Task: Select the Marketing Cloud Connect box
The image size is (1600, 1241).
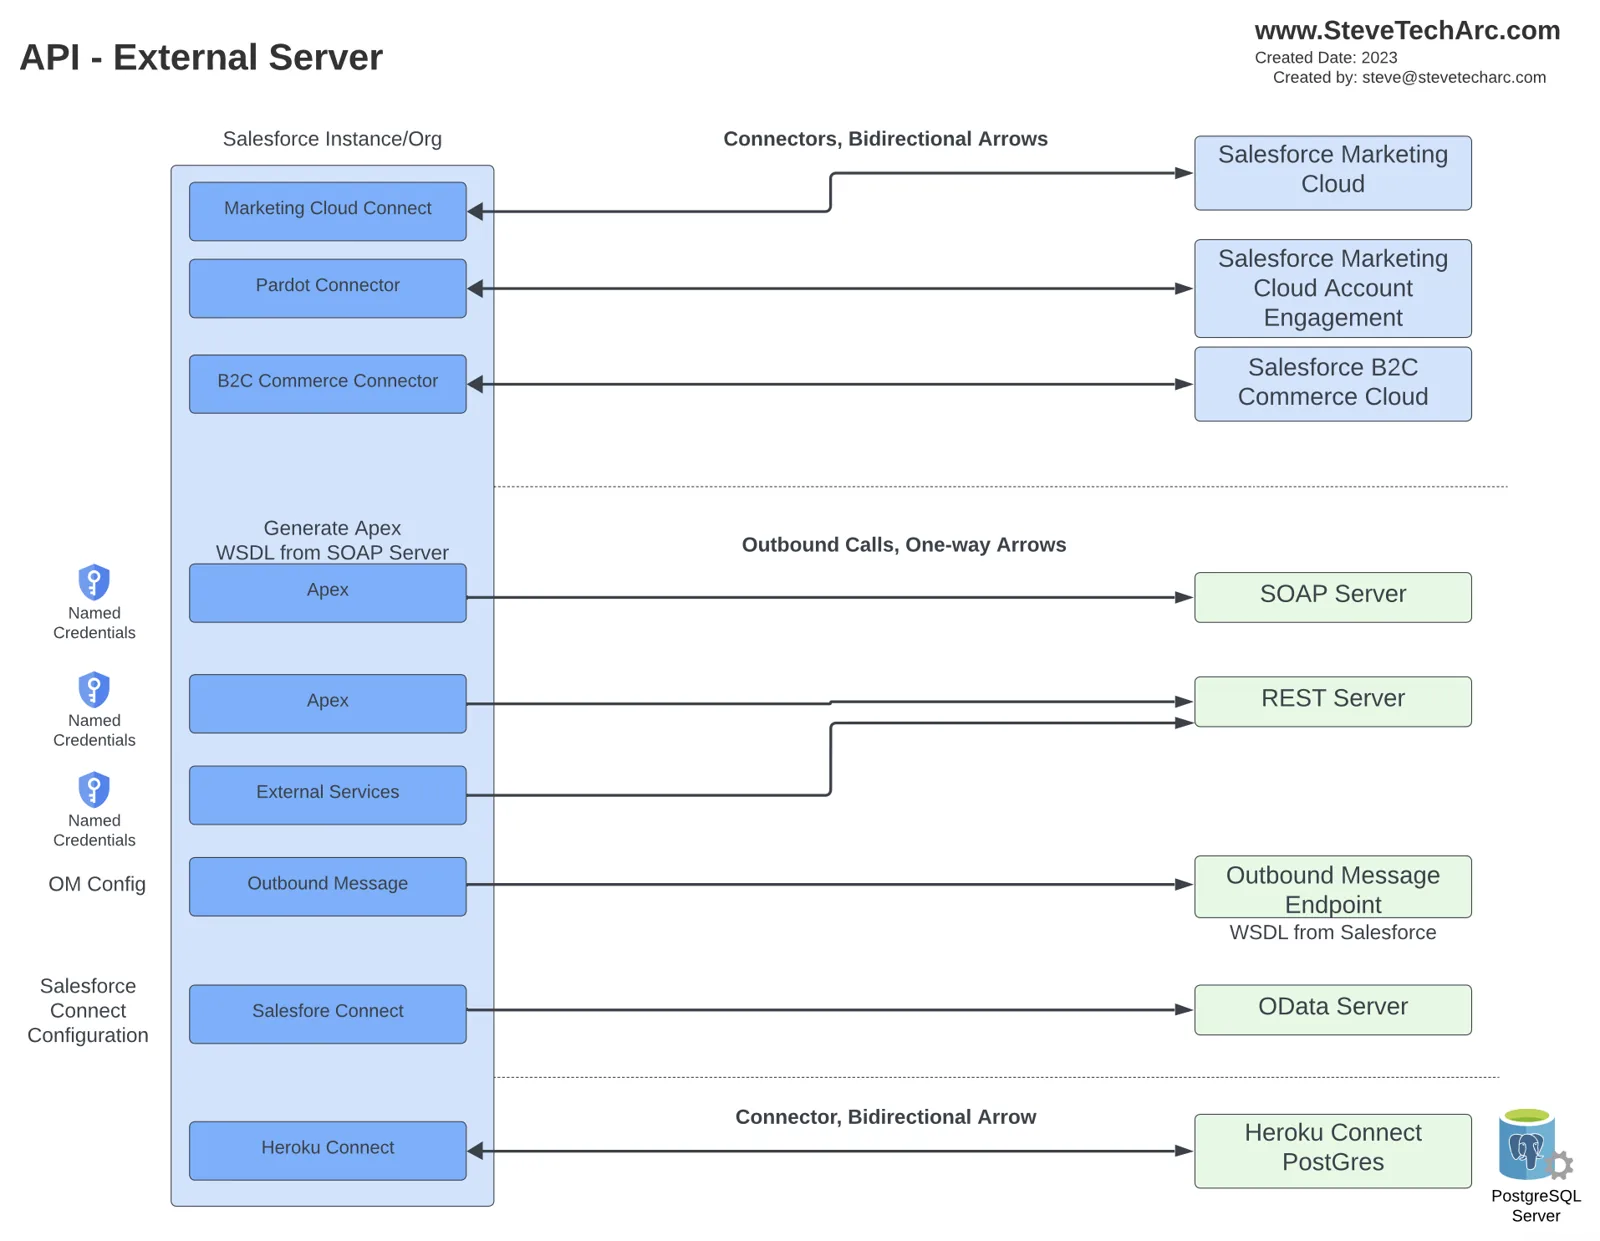Action: [x=328, y=211]
